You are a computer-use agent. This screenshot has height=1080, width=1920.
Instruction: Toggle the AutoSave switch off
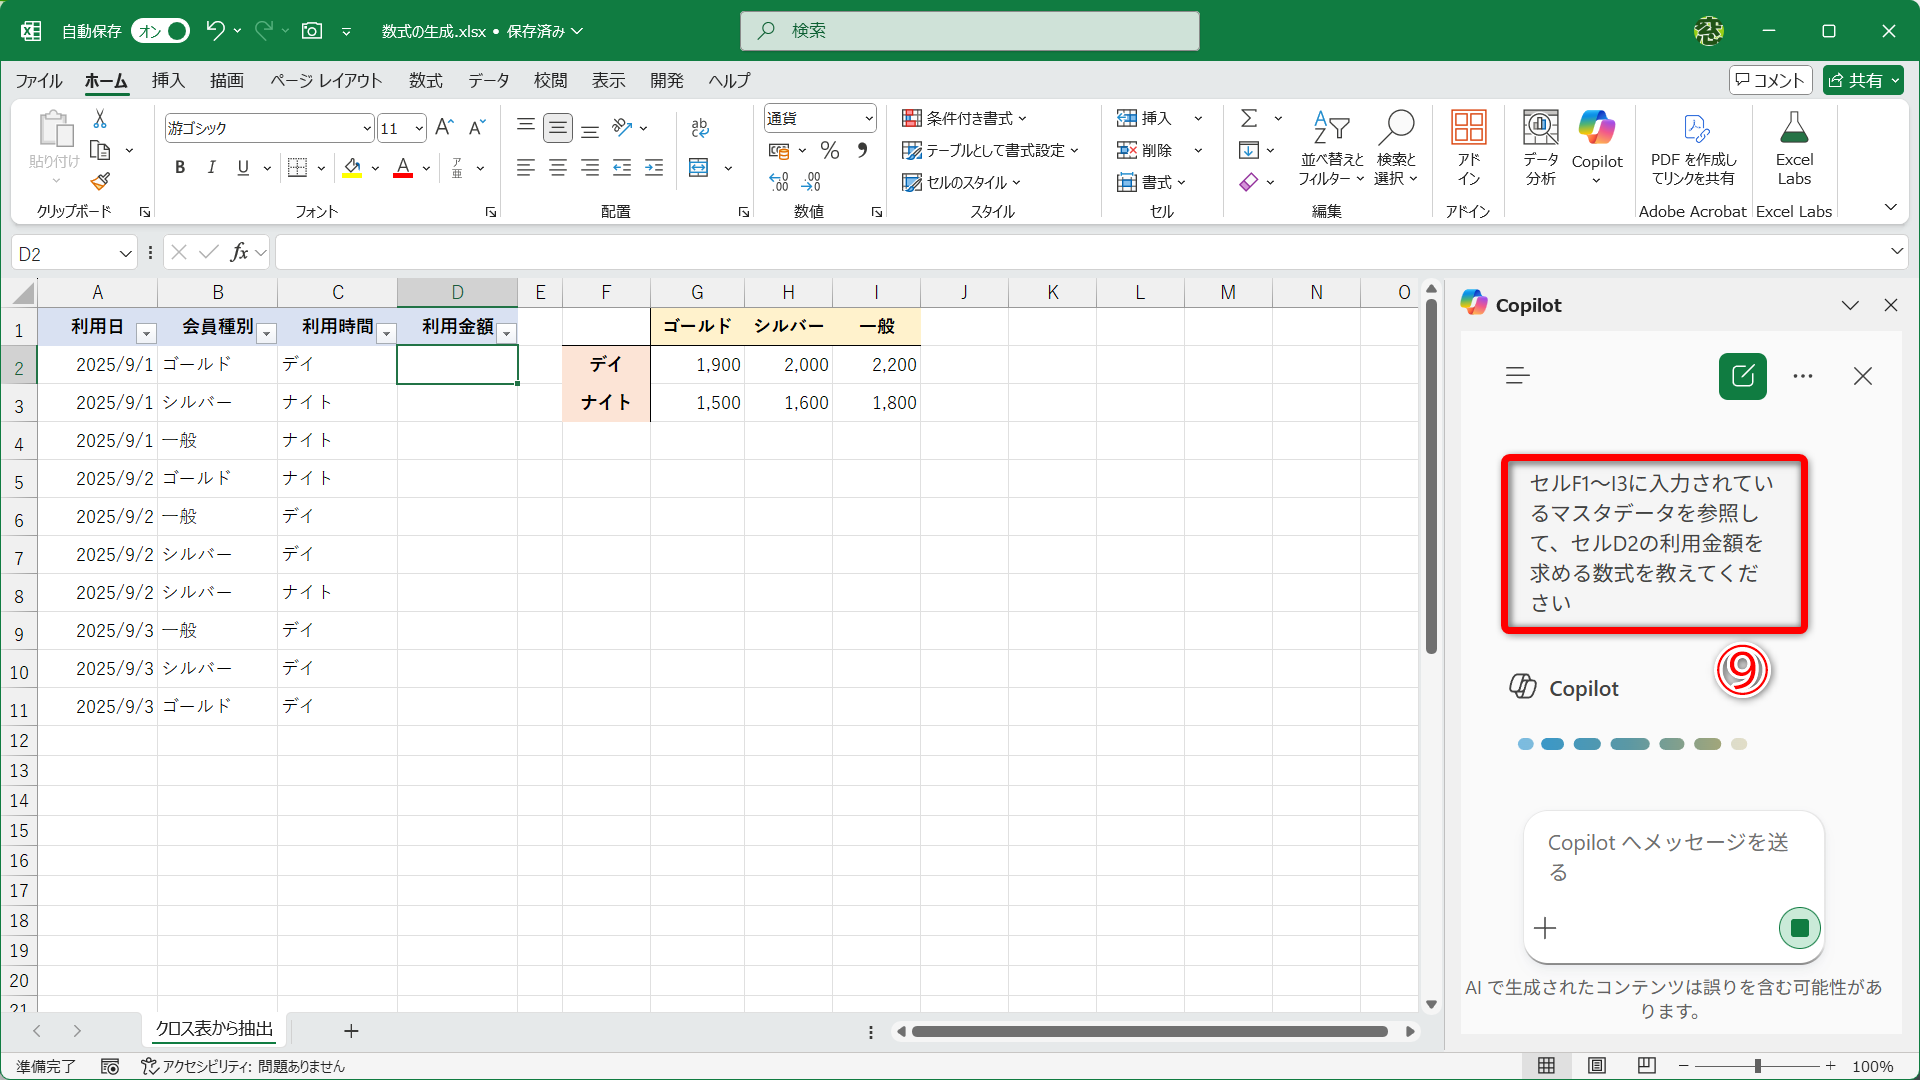[162, 31]
